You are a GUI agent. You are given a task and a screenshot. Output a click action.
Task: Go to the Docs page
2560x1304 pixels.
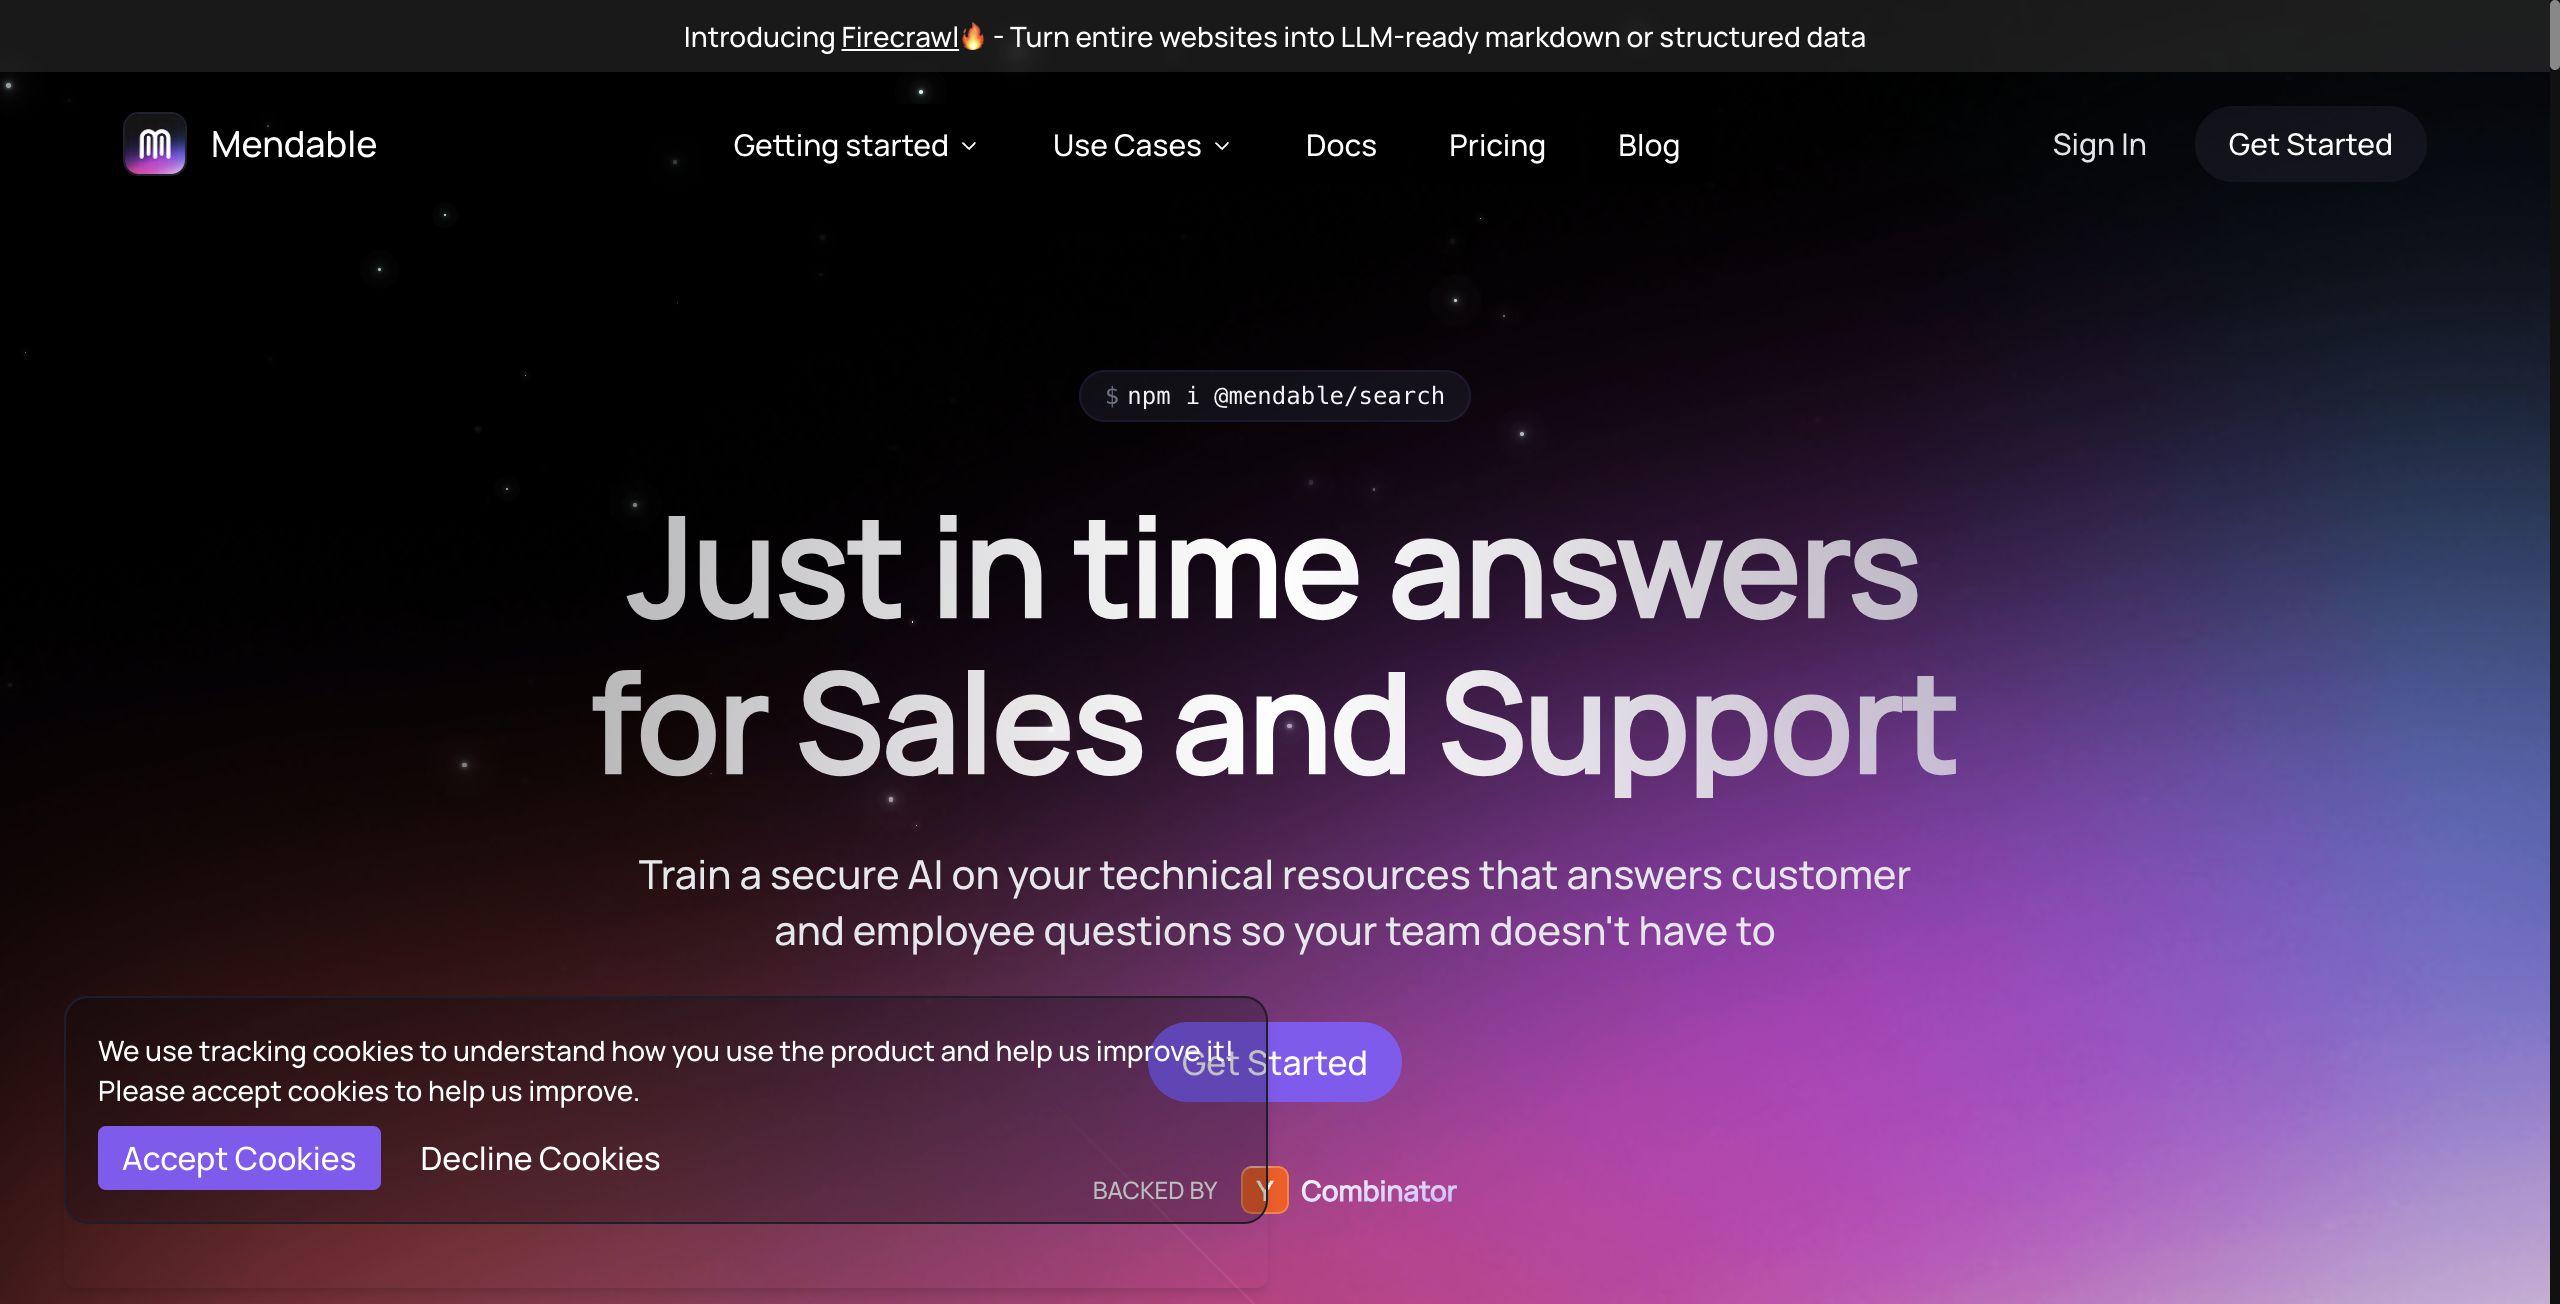point(1341,145)
